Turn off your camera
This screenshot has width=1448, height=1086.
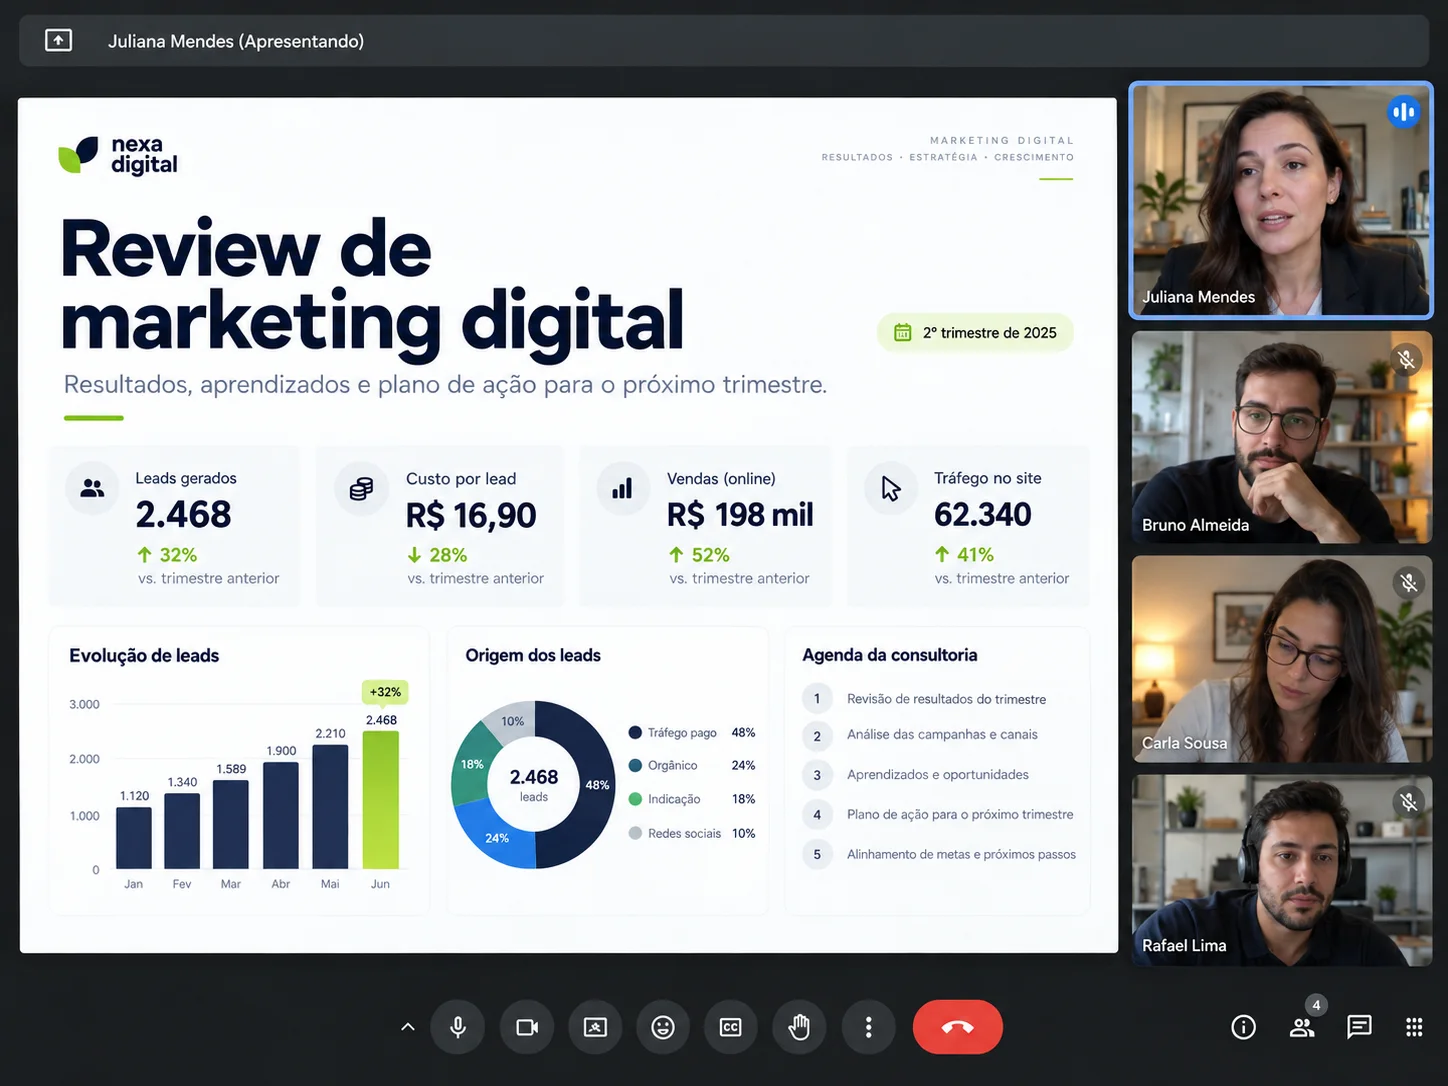(x=527, y=1027)
